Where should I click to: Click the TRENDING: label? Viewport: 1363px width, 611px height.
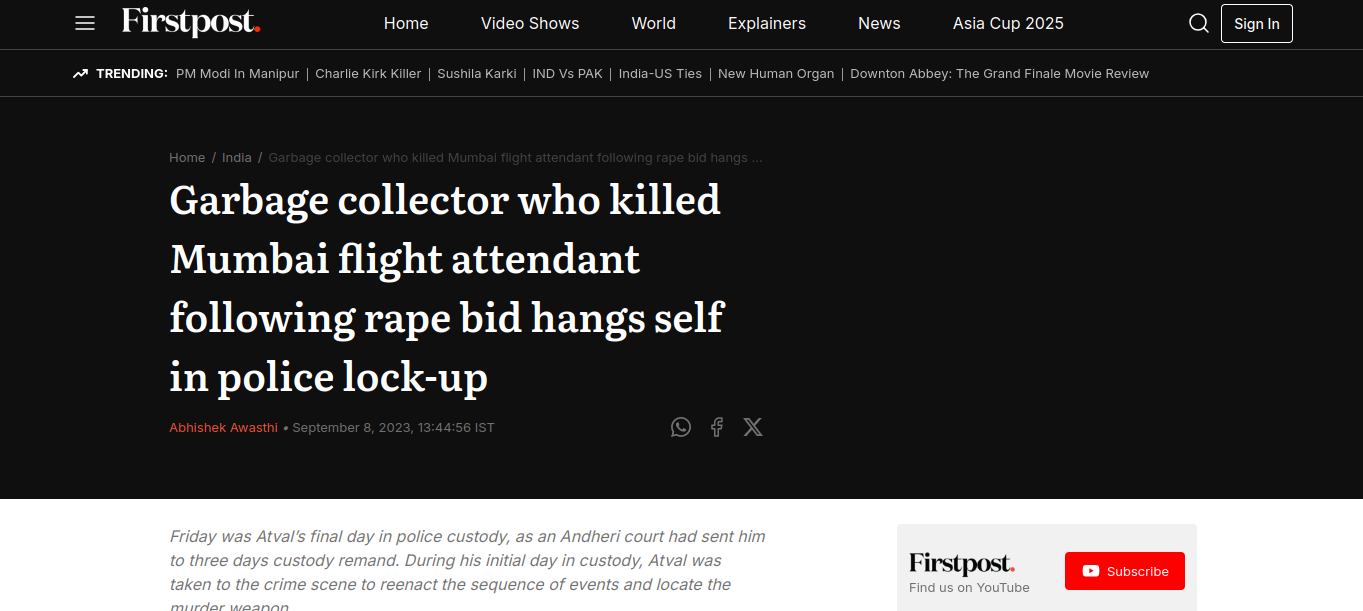pos(132,74)
